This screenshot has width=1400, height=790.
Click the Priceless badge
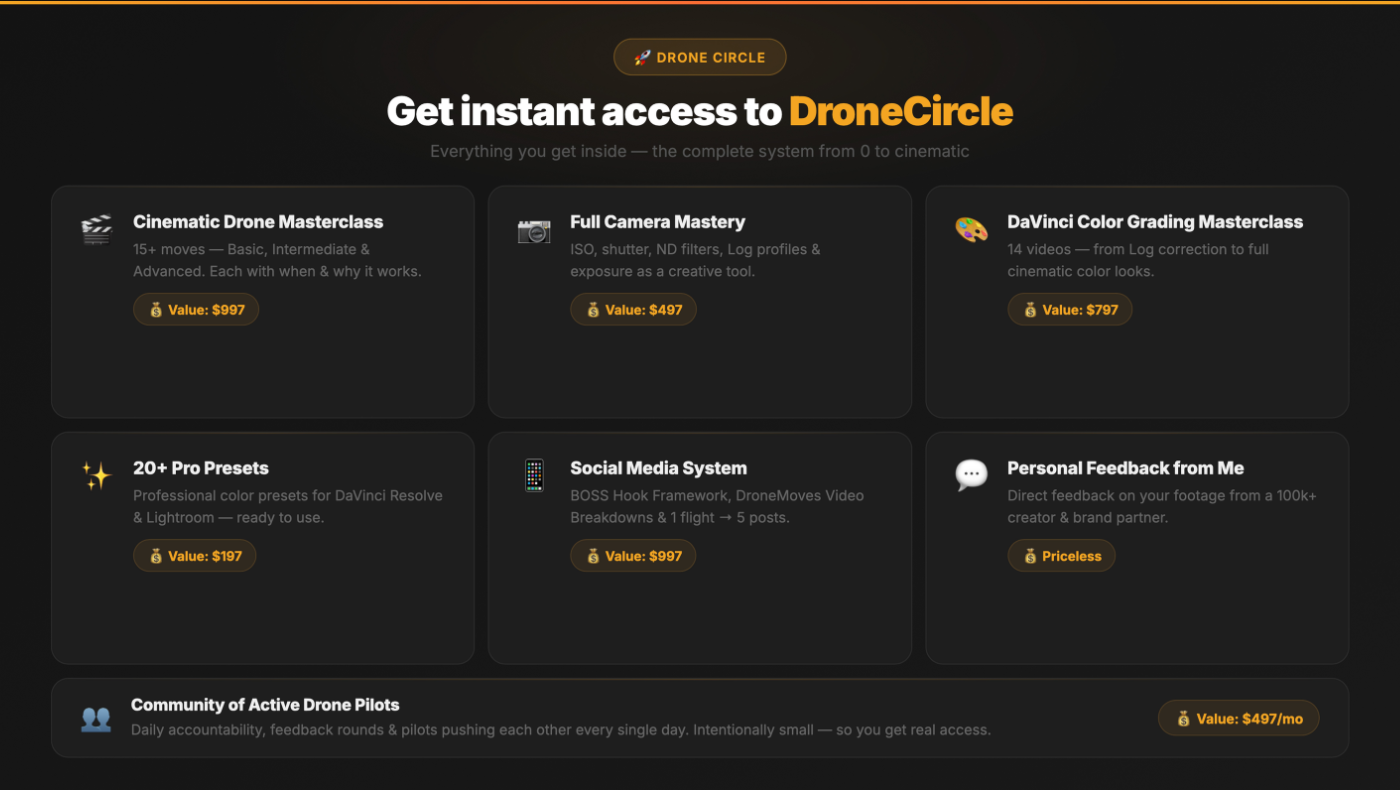(1061, 556)
